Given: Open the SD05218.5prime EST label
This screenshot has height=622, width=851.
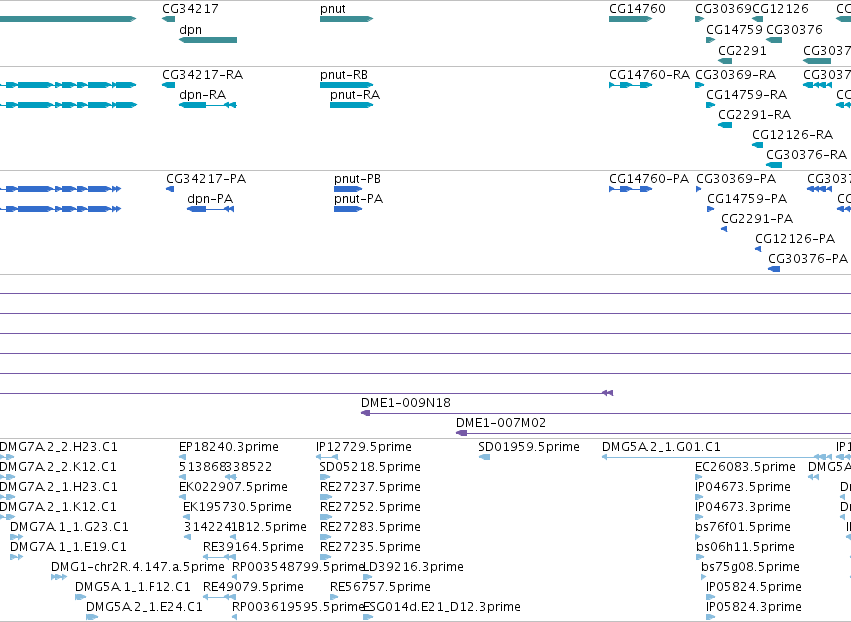Looking at the screenshot, I should tap(370, 467).
